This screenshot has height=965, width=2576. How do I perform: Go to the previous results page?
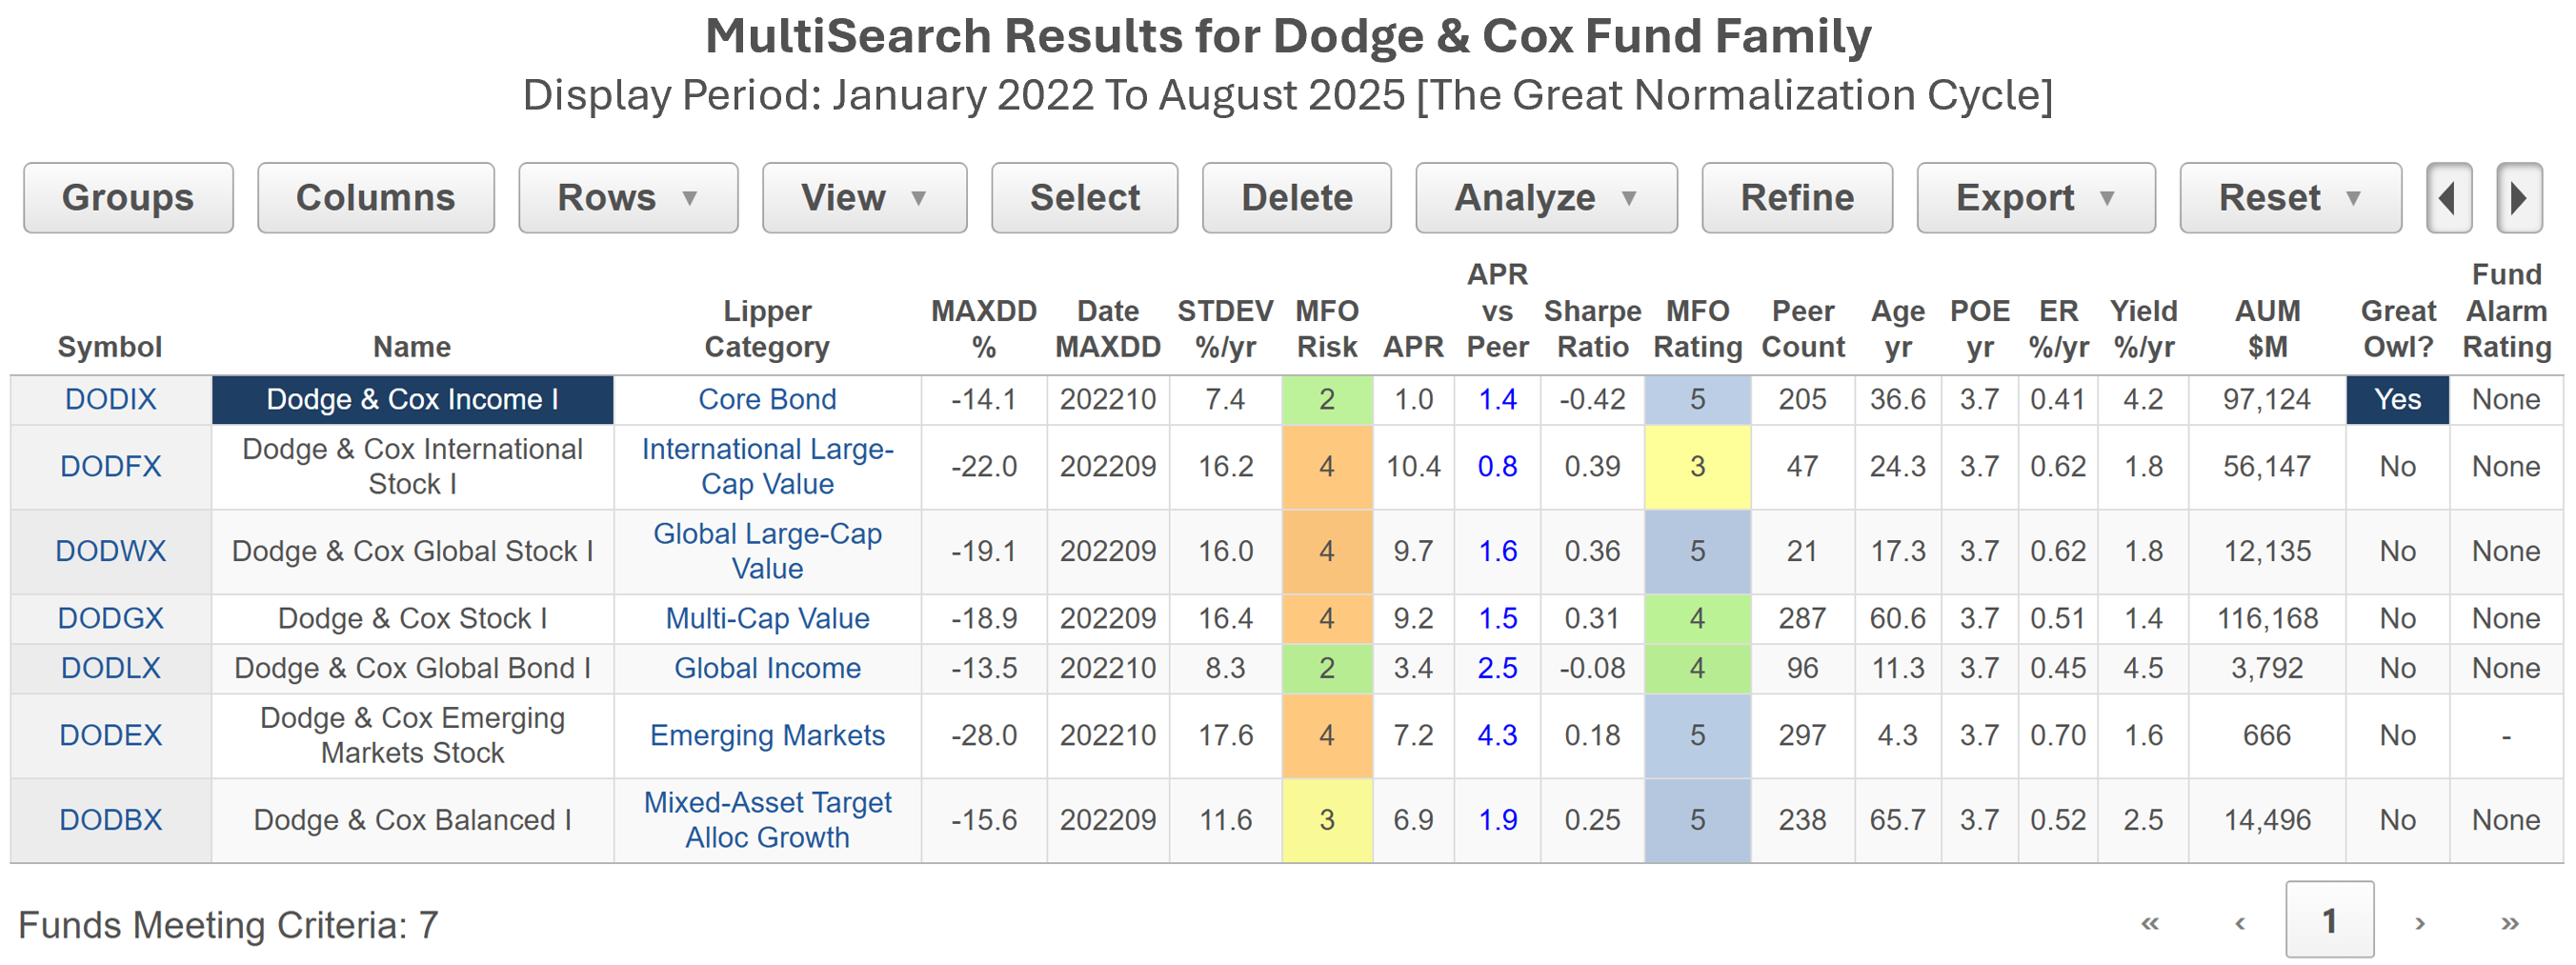[x=2240, y=923]
